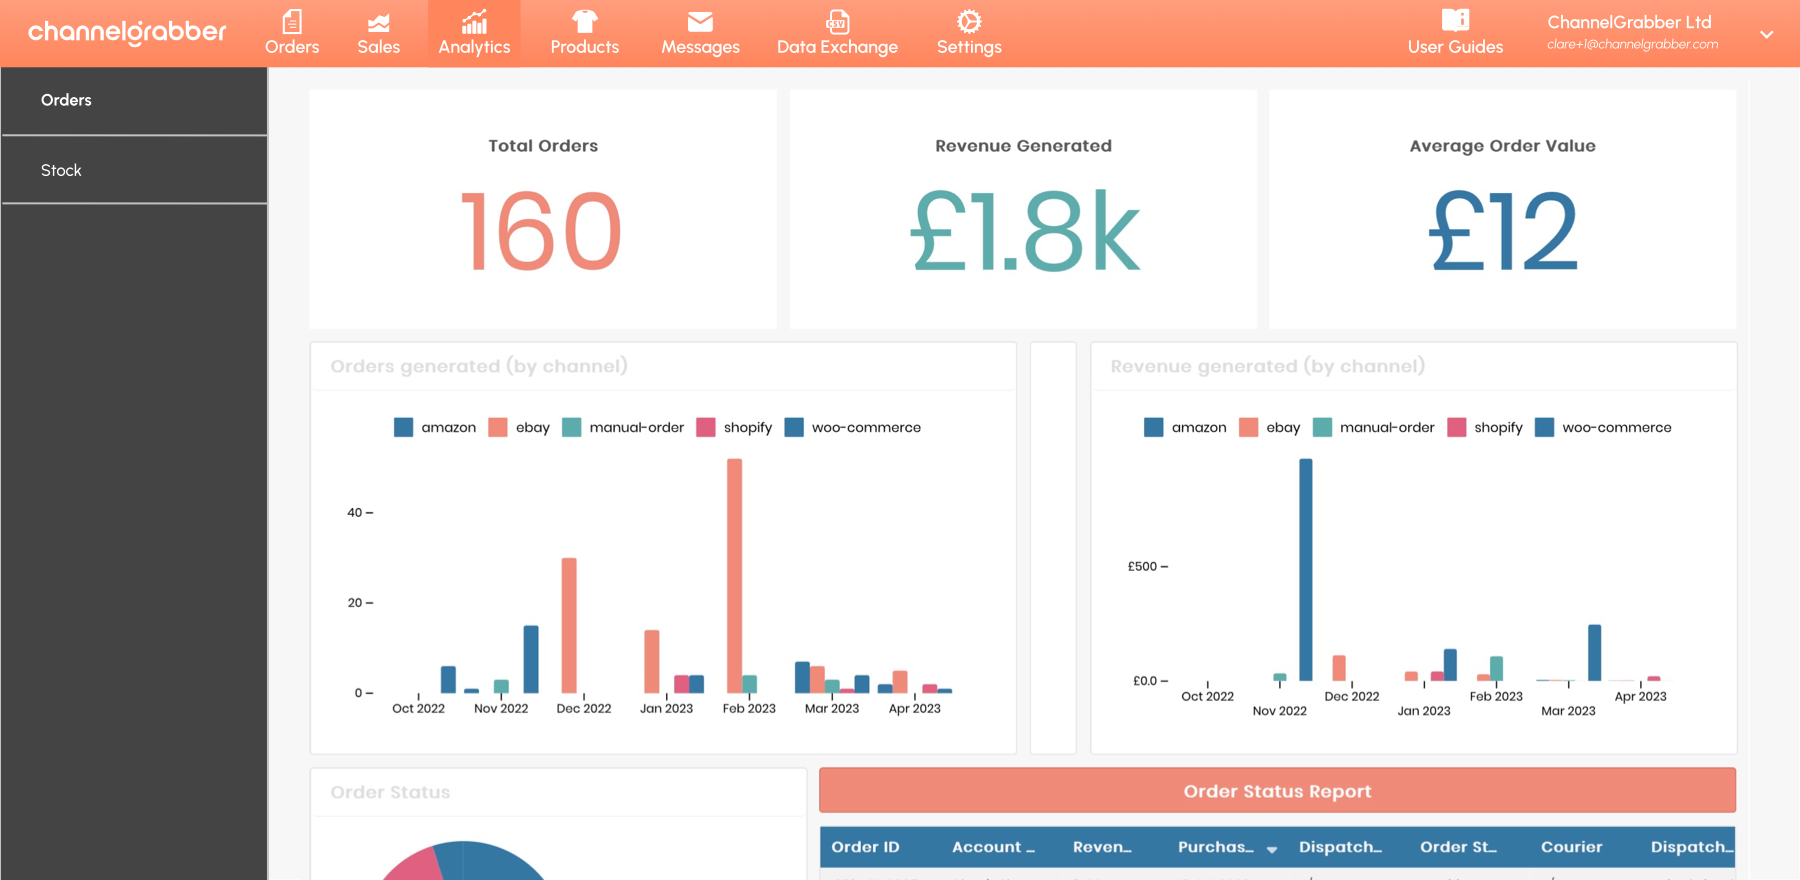The image size is (1800, 880).
Task: Sort by the Purchase column arrow
Action: [1272, 849]
